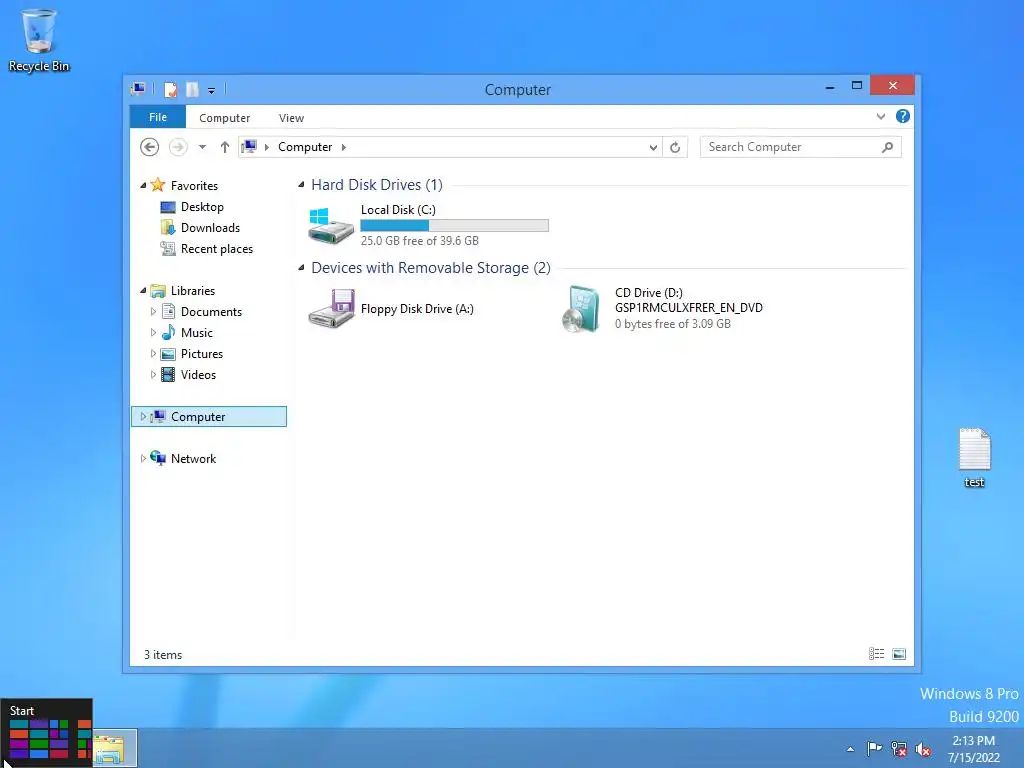This screenshot has height=768, width=1024.
Task: Switch to the View ribbon tab
Action: coord(291,118)
